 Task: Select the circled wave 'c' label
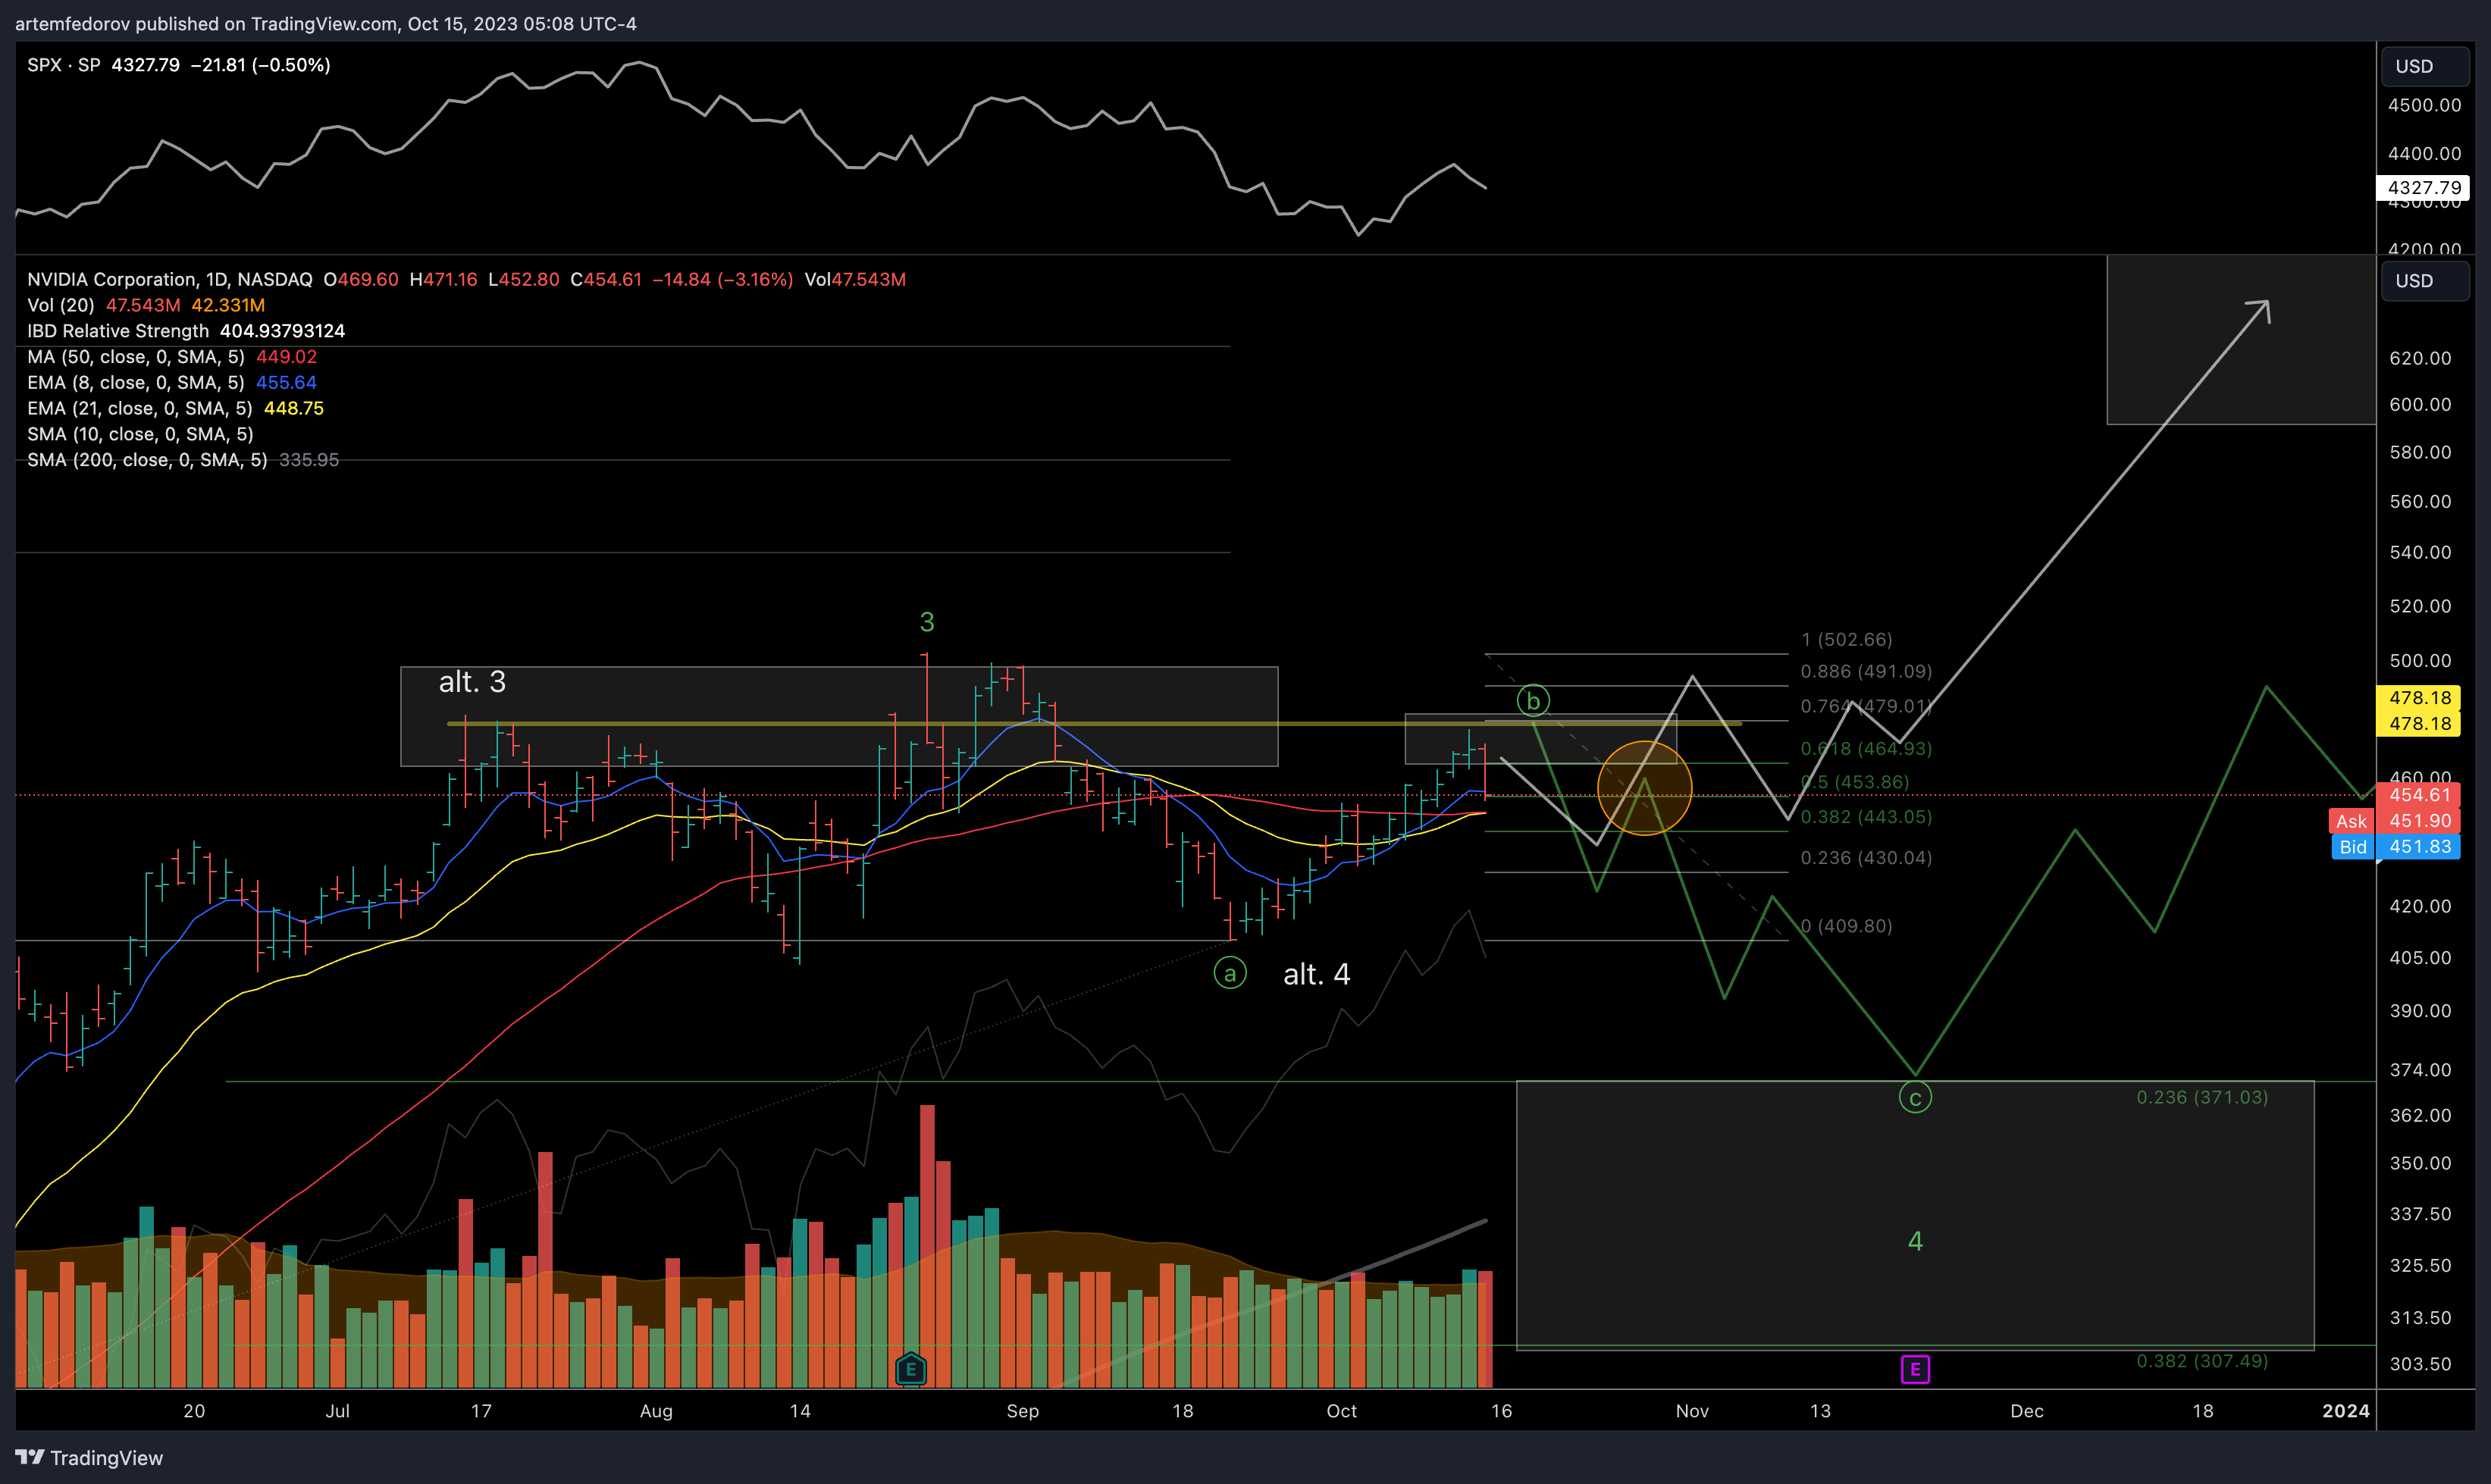[1914, 1098]
